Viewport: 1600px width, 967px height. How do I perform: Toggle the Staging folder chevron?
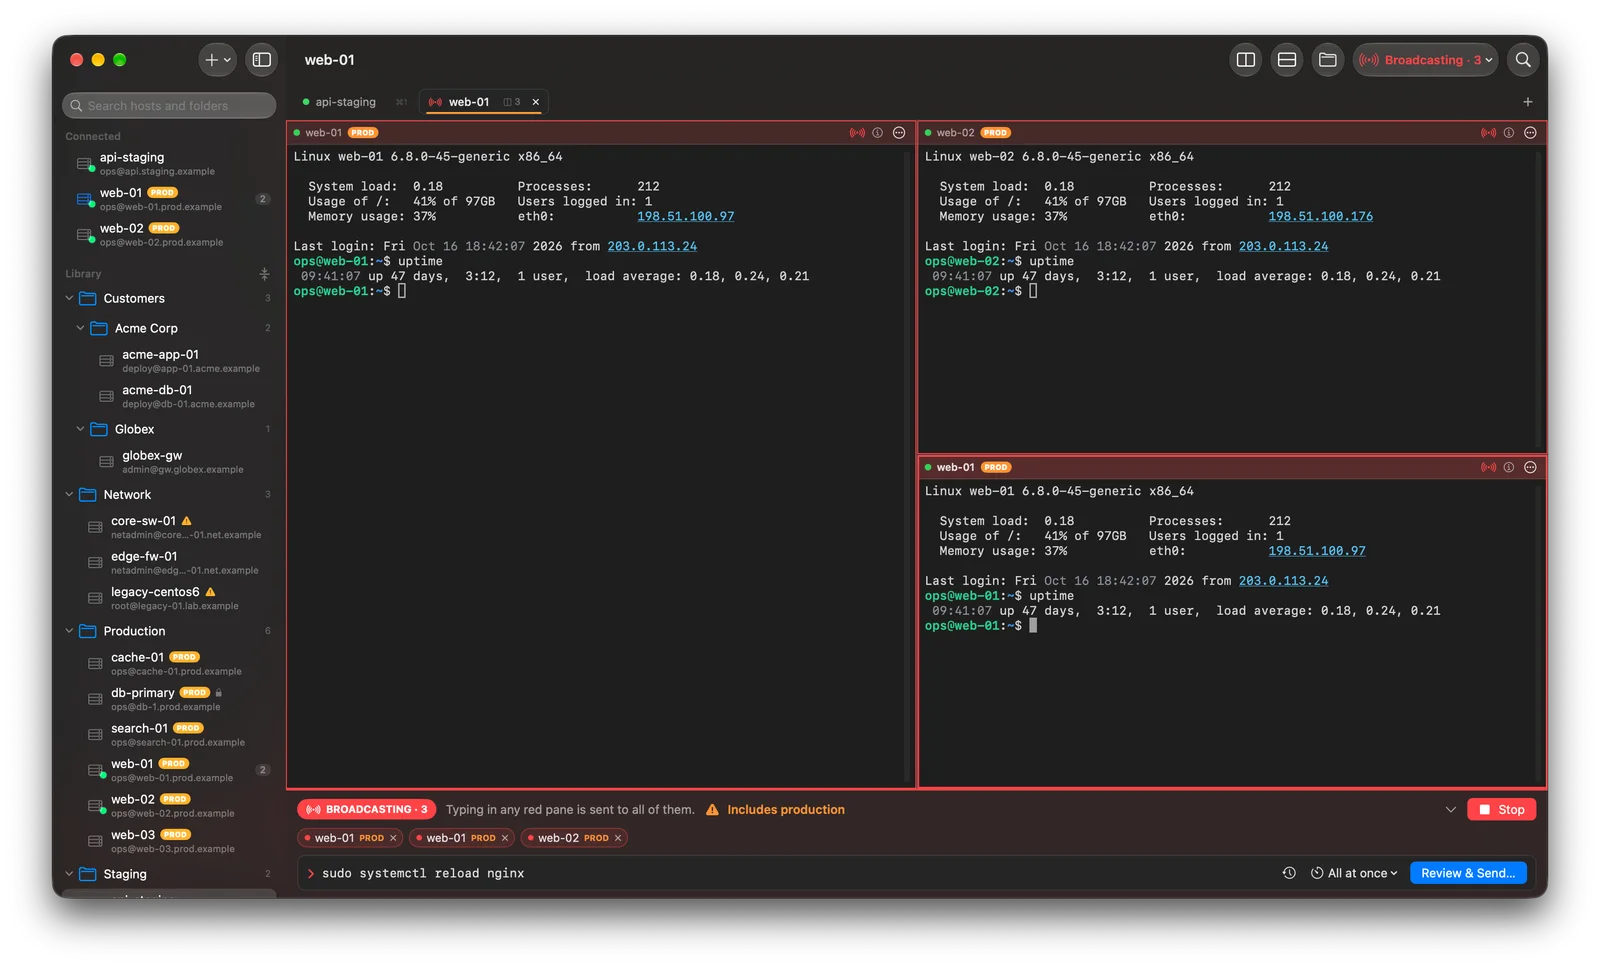point(69,874)
